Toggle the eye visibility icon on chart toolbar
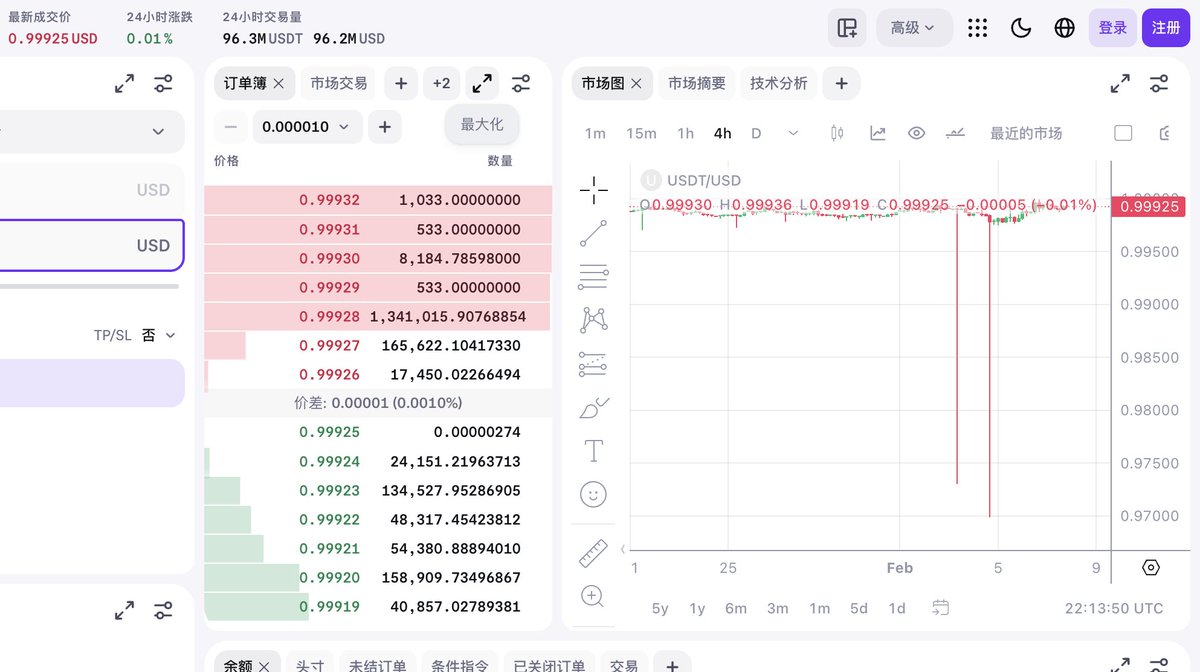Image resolution: width=1200 pixels, height=672 pixels. coord(916,133)
